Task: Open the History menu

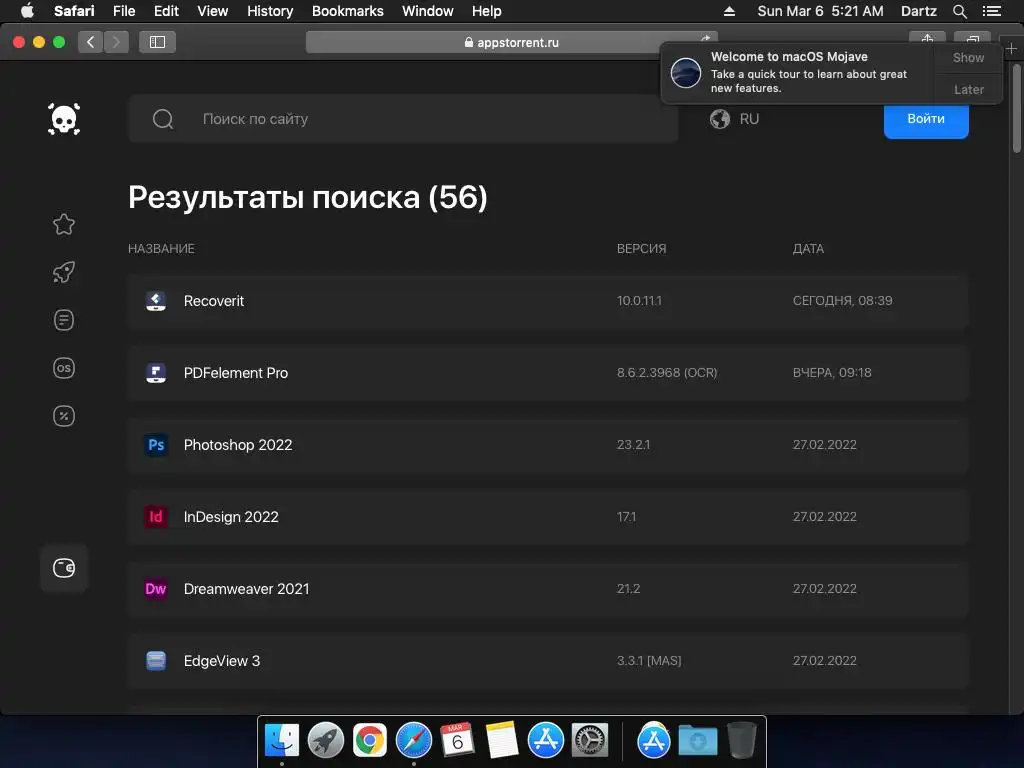Action: coord(270,11)
